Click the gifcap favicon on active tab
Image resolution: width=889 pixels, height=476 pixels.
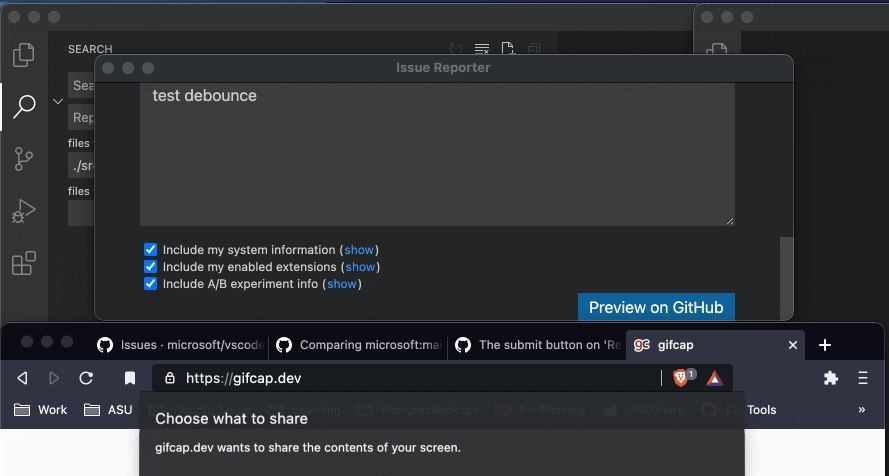(641, 345)
